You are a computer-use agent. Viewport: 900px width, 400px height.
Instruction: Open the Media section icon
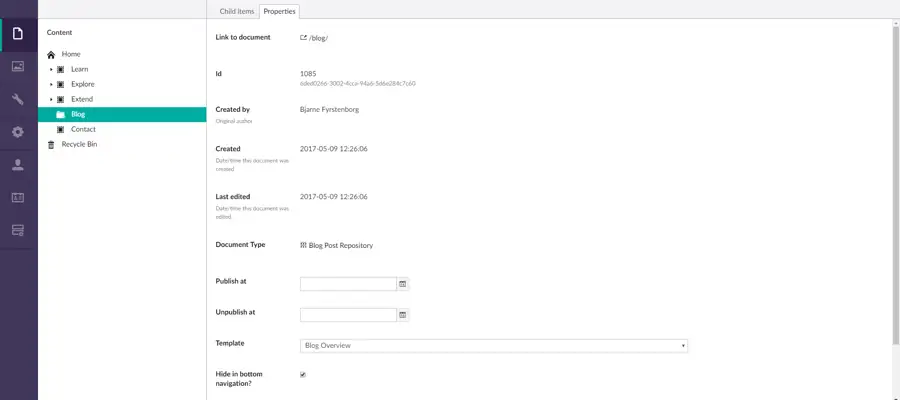(18, 67)
